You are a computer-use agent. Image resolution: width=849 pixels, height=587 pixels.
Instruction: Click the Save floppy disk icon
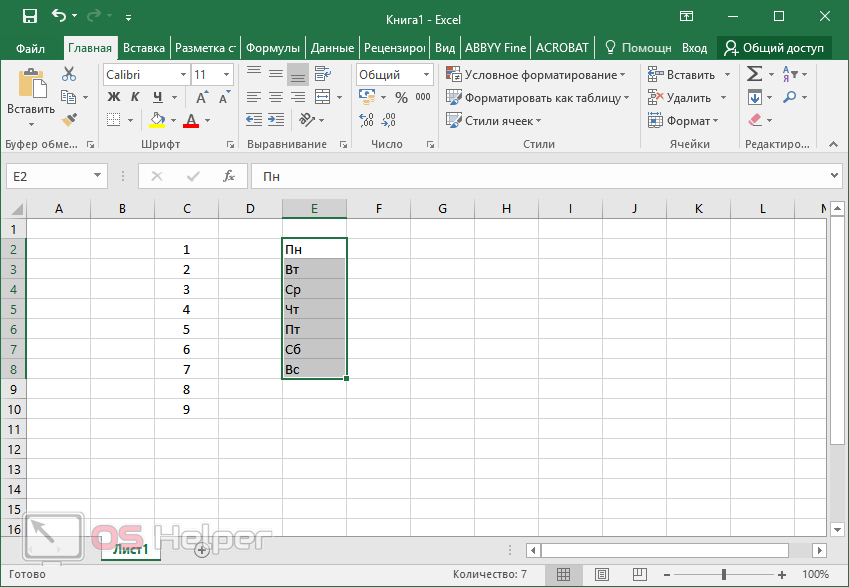coord(29,16)
